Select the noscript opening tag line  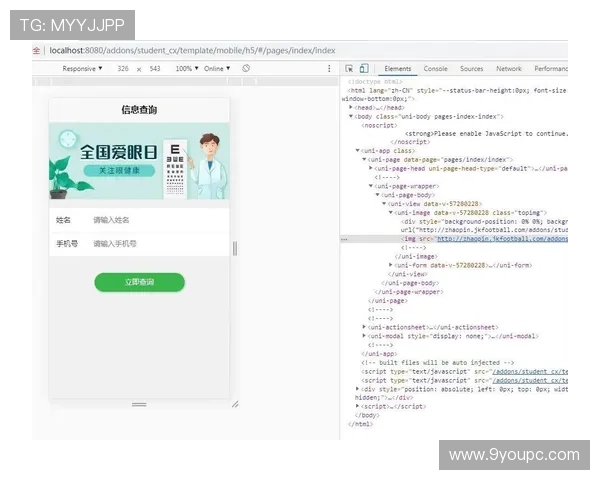tap(379, 126)
